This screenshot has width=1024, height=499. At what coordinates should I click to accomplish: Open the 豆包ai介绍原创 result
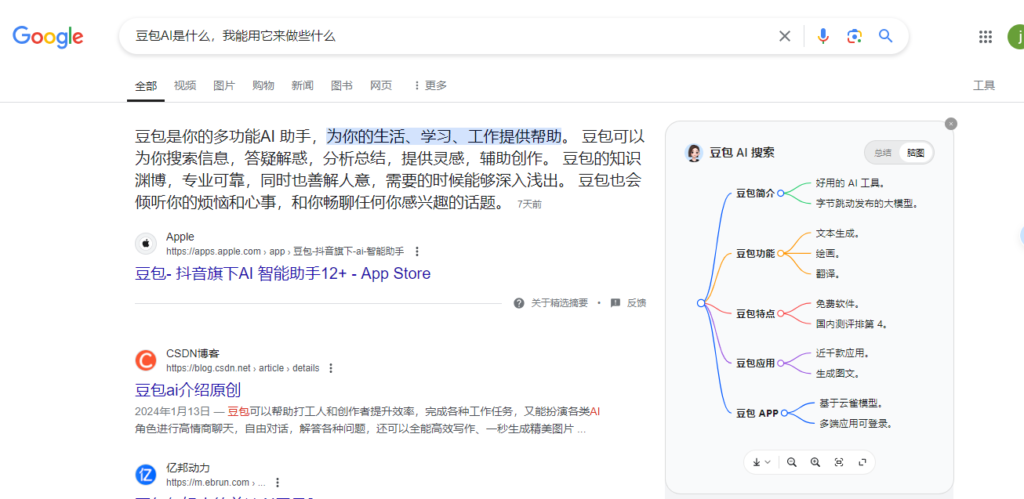(x=188, y=390)
